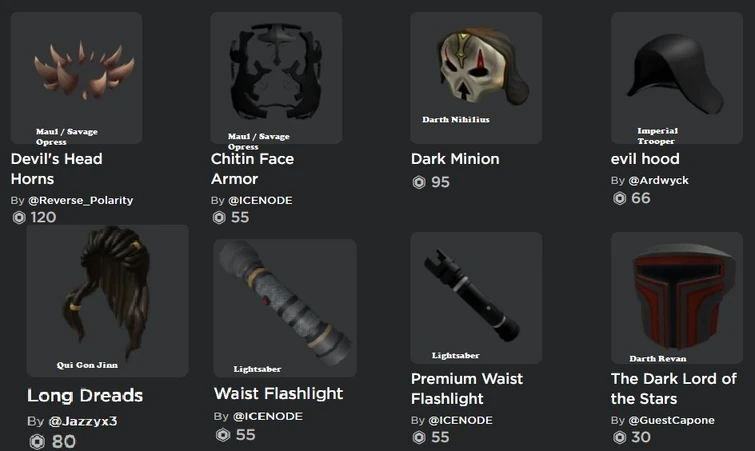Visit creator @Reverse_Polarity profile link

point(80,200)
